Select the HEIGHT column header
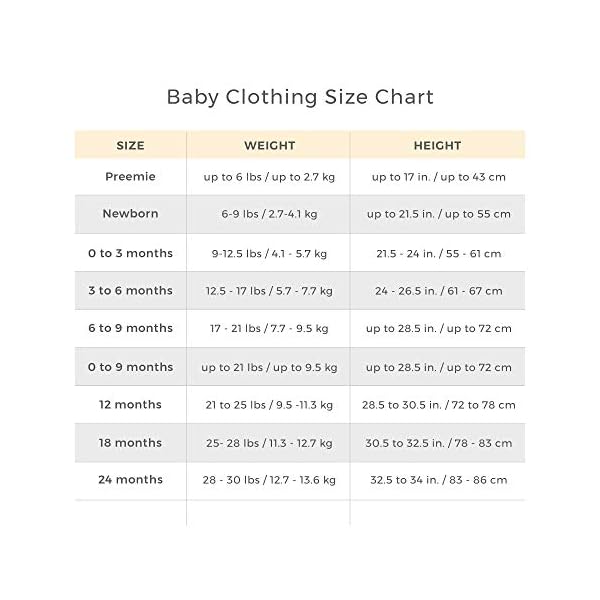 (x=437, y=145)
